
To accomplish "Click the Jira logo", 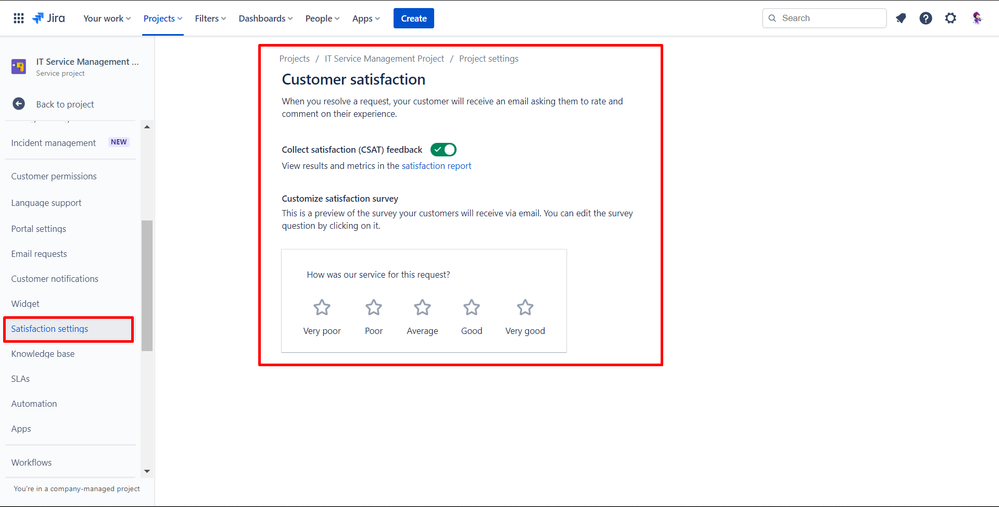I will click(x=48, y=18).
